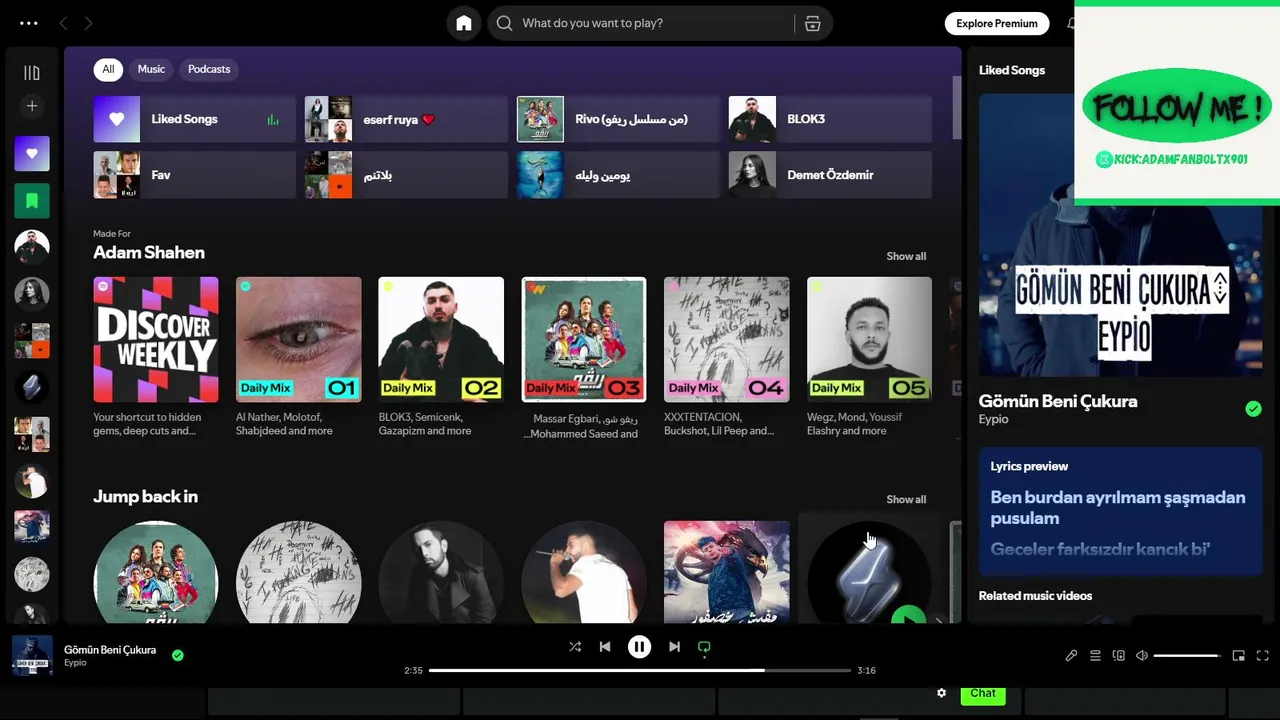Go forward with the right arrow

(89, 23)
